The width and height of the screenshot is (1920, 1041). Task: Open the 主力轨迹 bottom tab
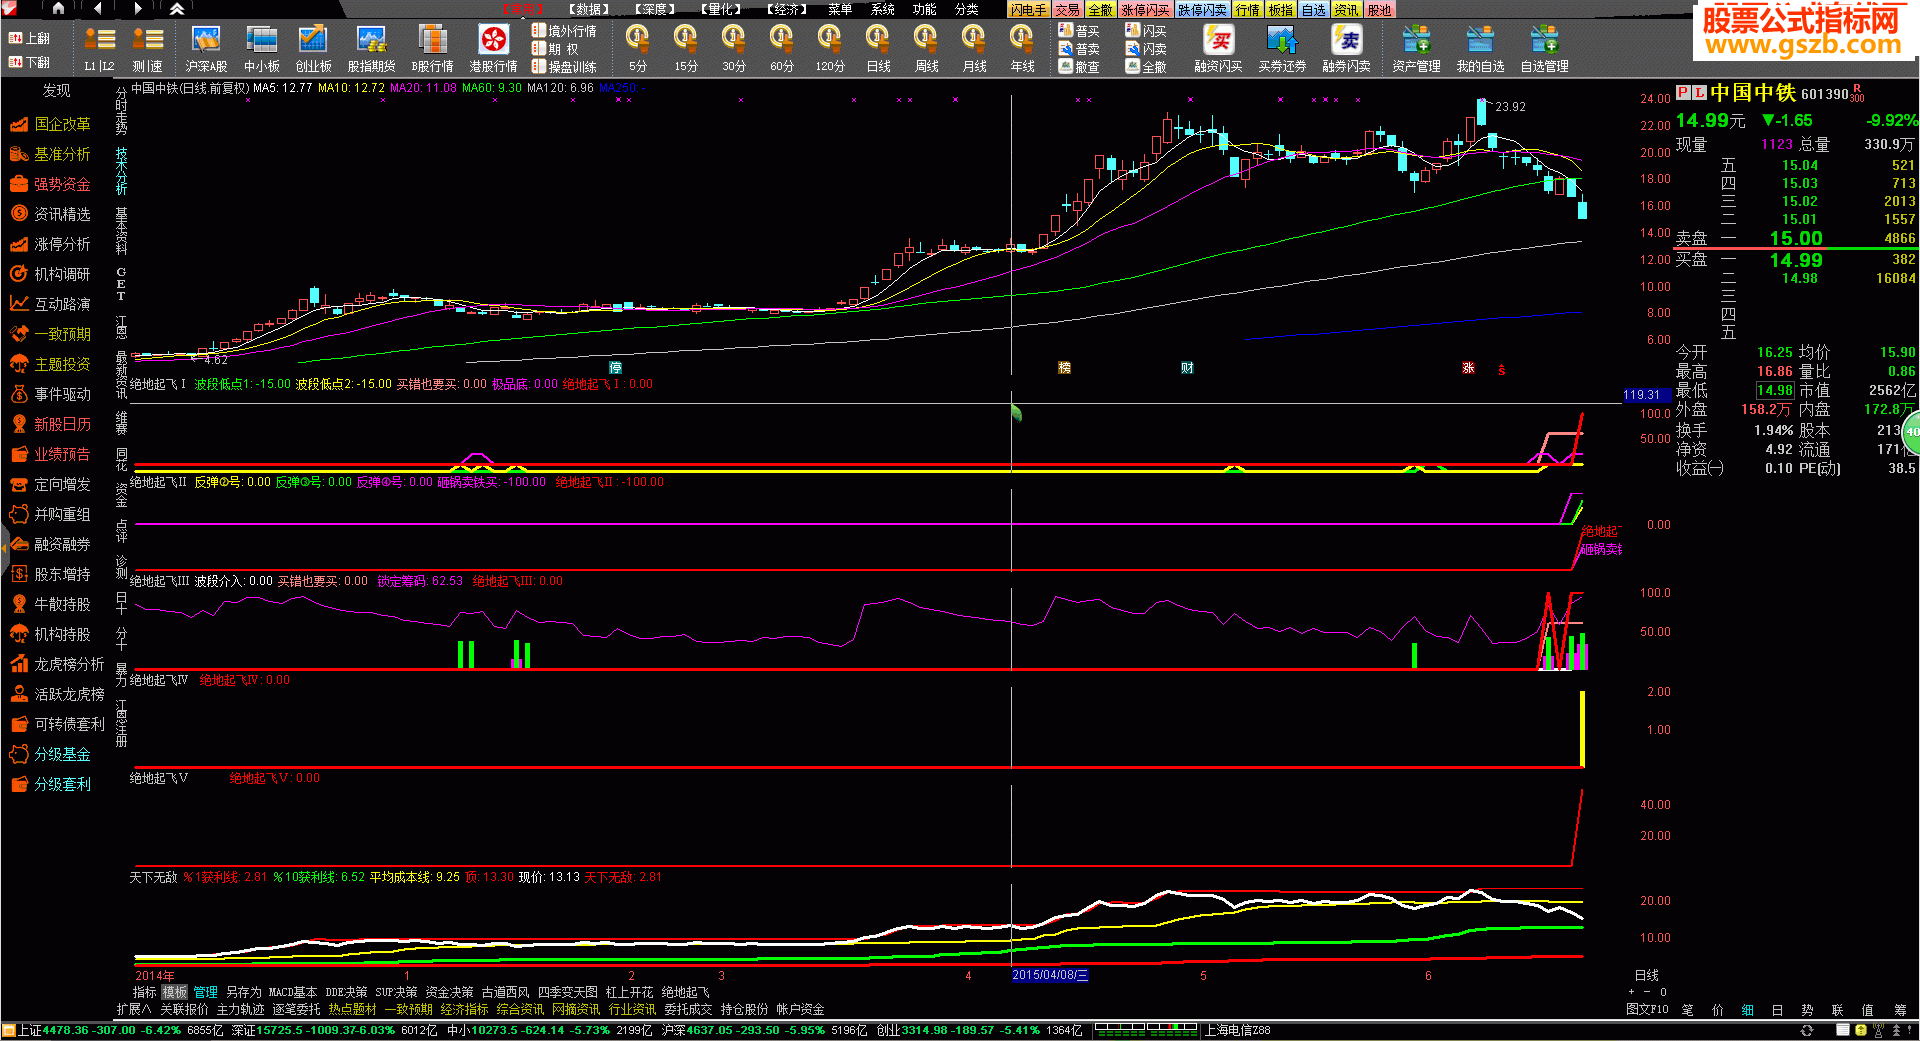[x=241, y=1010]
